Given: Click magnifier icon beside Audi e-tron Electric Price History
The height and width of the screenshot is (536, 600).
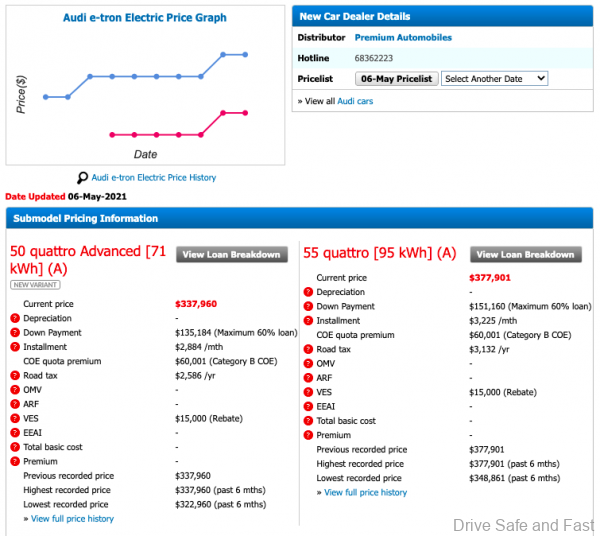Looking at the screenshot, I should (x=83, y=177).
